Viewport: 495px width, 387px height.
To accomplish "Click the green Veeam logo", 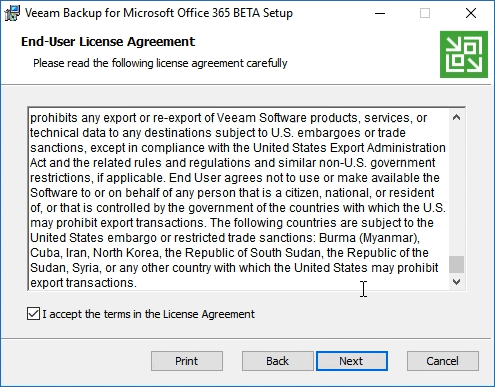I will point(464,54).
